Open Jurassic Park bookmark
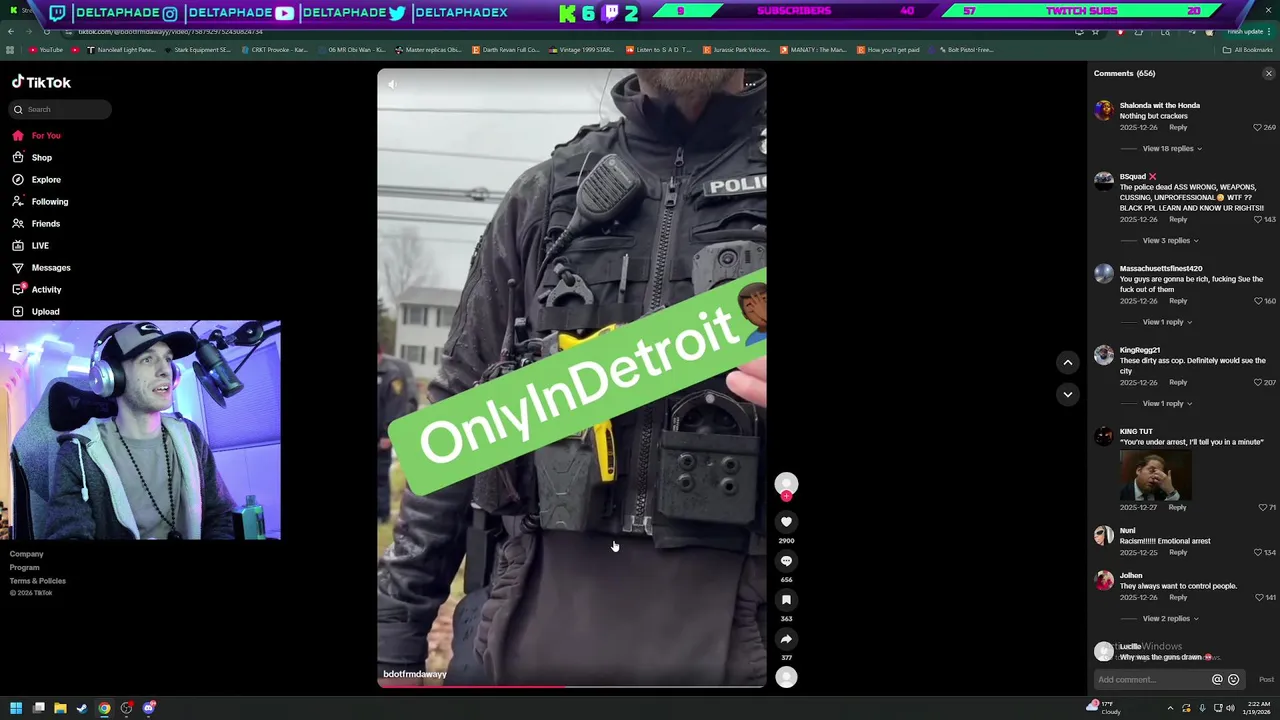Viewport: 1280px width, 720px height. point(737,50)
